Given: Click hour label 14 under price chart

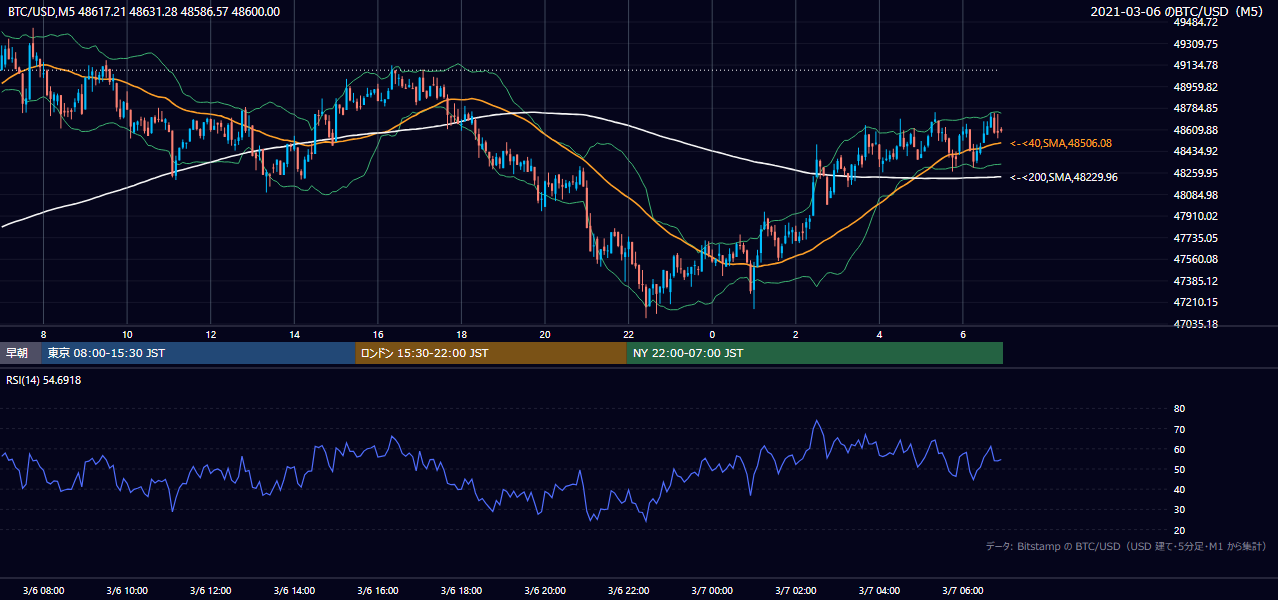Looking at the screenshot, I should pos(294,334).
